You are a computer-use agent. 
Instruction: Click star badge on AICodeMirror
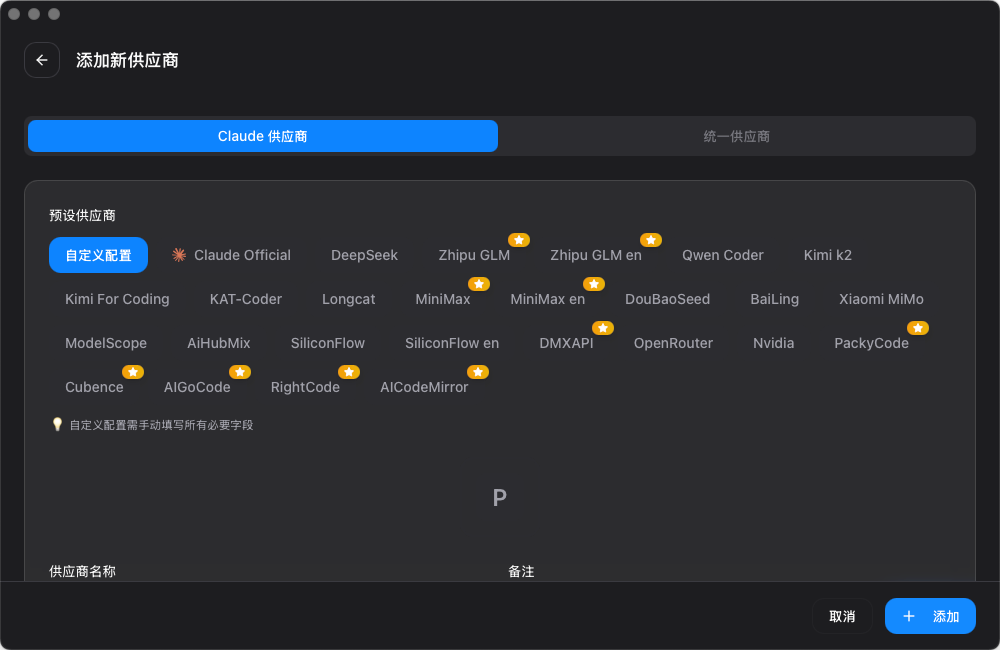478,372
